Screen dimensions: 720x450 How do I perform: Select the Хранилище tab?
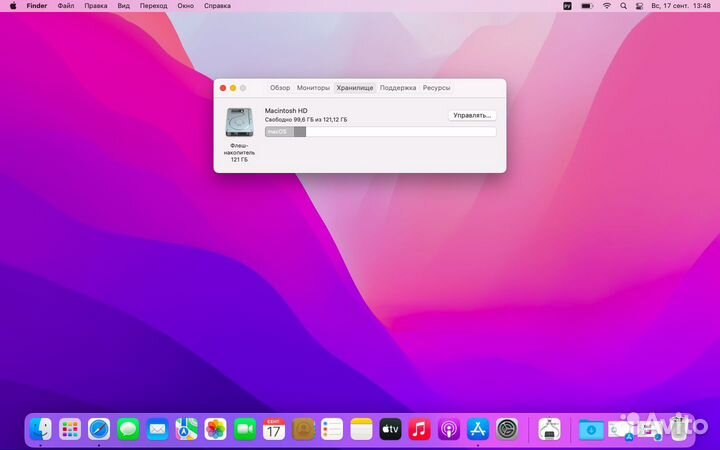(354, 88)
